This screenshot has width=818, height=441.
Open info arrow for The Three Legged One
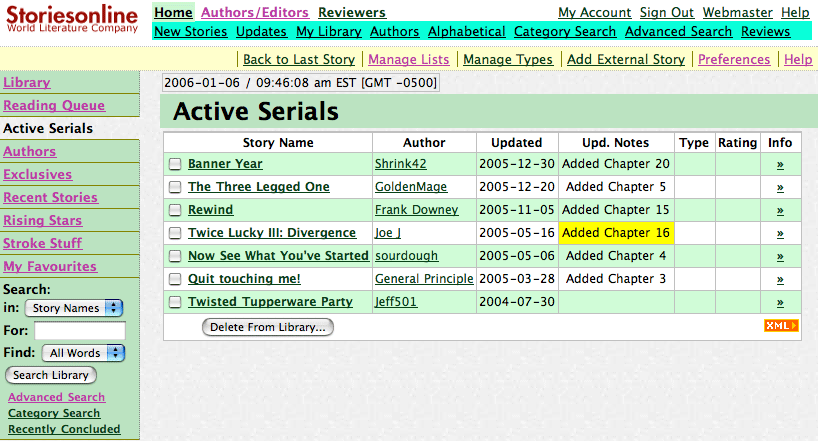tap(780, 187)
